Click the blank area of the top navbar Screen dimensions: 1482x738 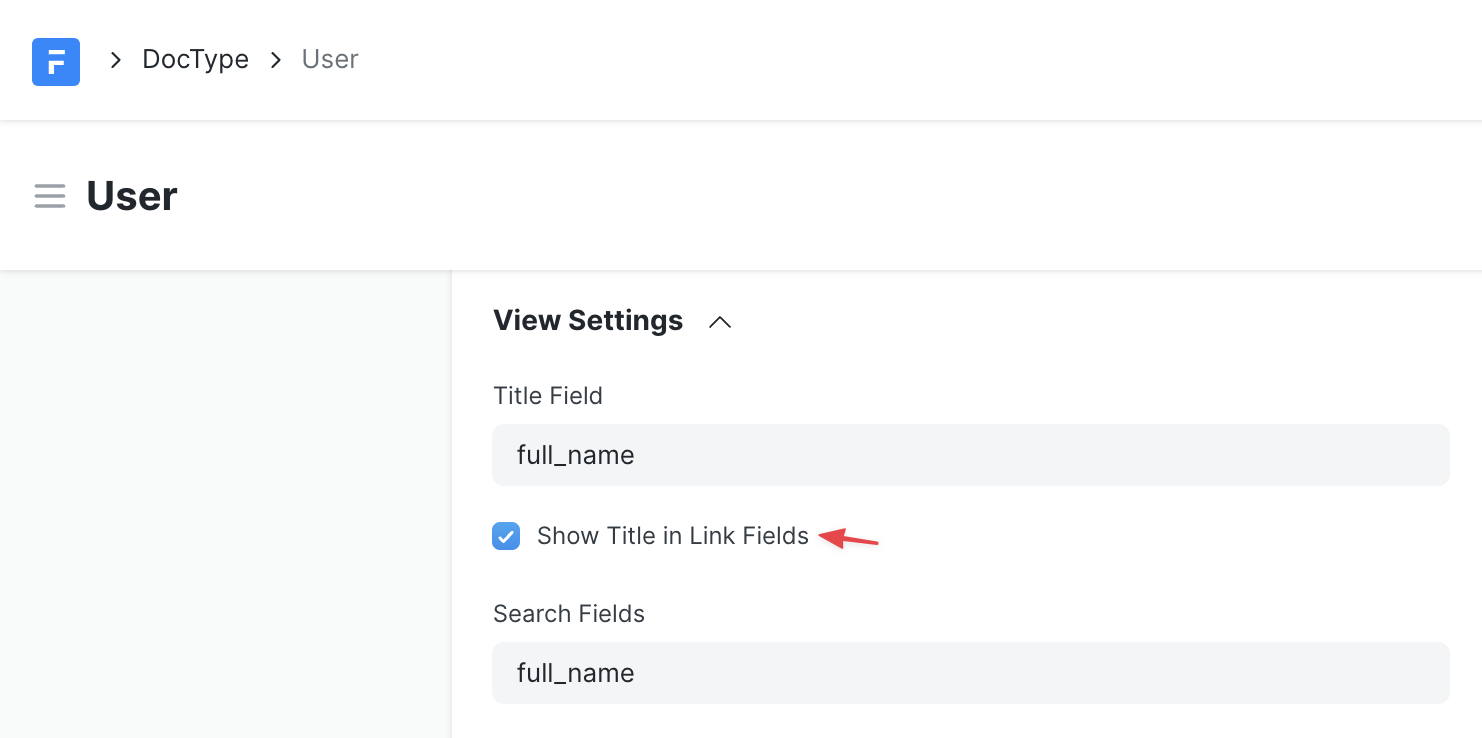coord(900,60)
